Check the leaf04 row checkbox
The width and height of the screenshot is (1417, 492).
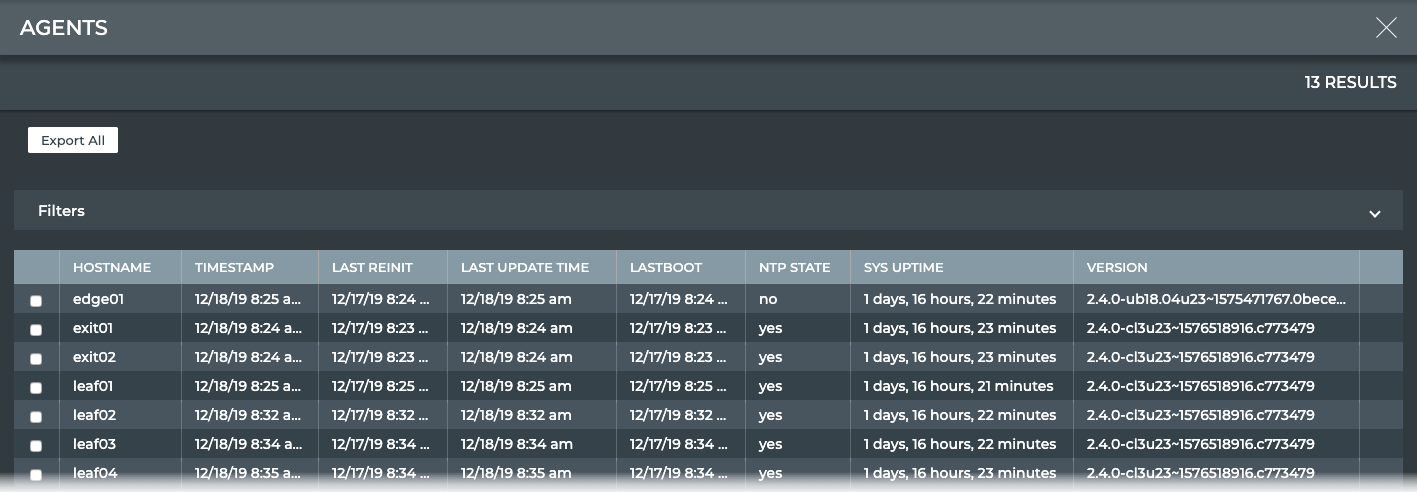(x=37, y=474)
